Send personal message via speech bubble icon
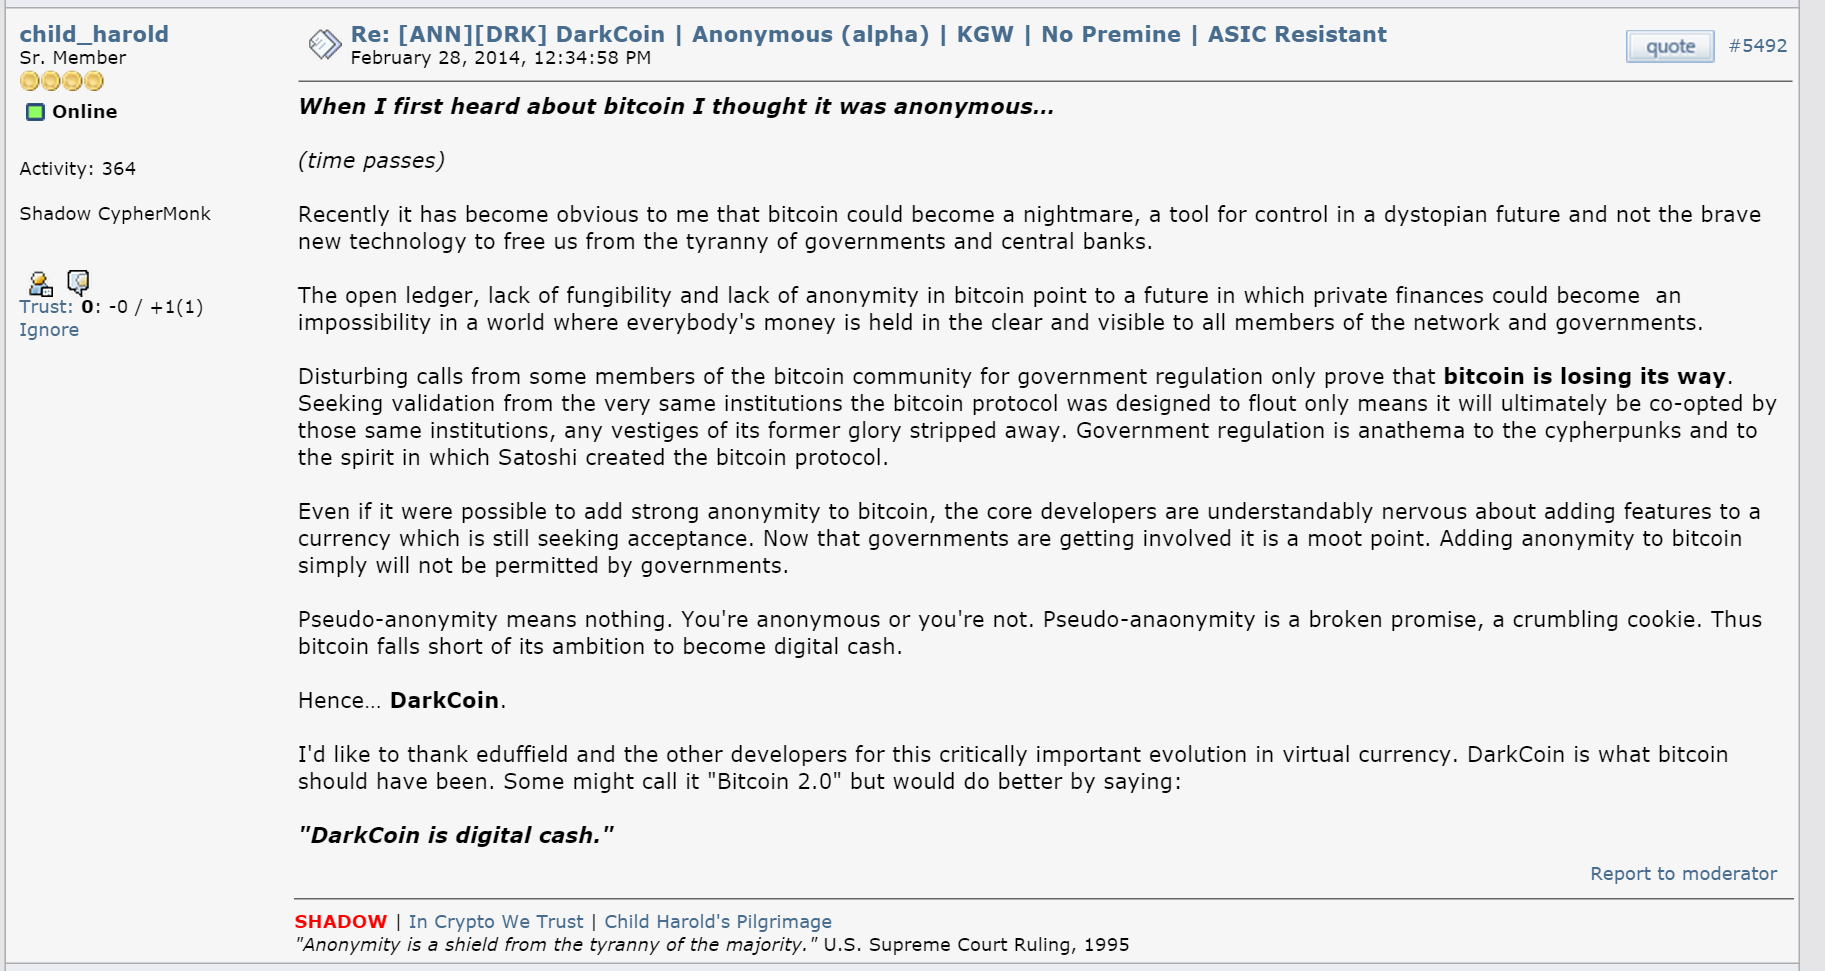 pyautogui.click(x=78, y=283)
